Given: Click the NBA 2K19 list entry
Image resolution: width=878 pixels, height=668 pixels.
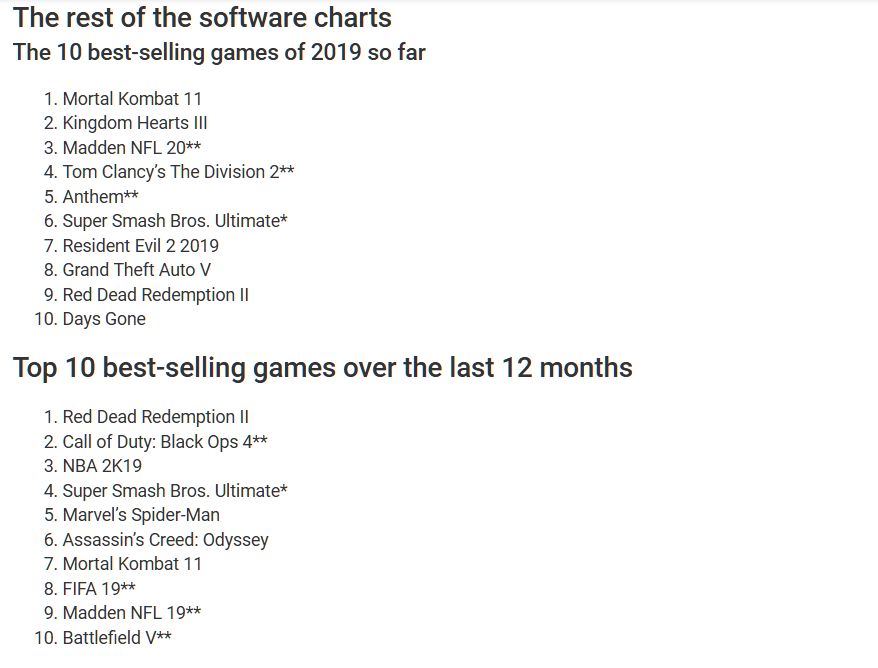Looking at the screenshot, I should pos(102,466).
